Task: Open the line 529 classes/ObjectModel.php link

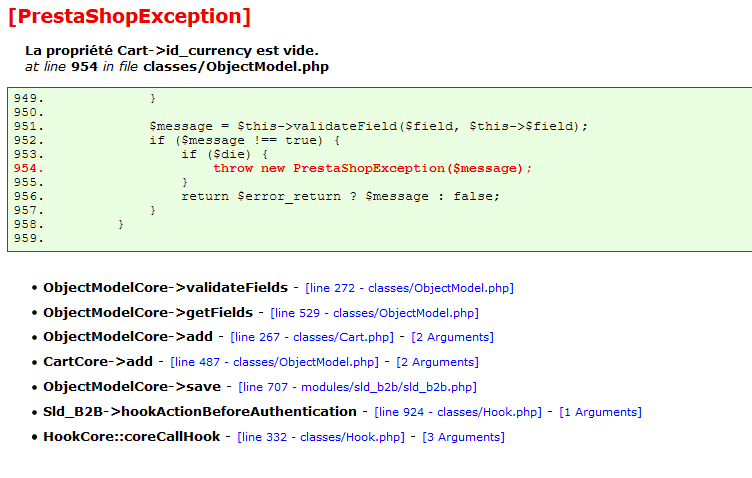Action: point(375,313)
